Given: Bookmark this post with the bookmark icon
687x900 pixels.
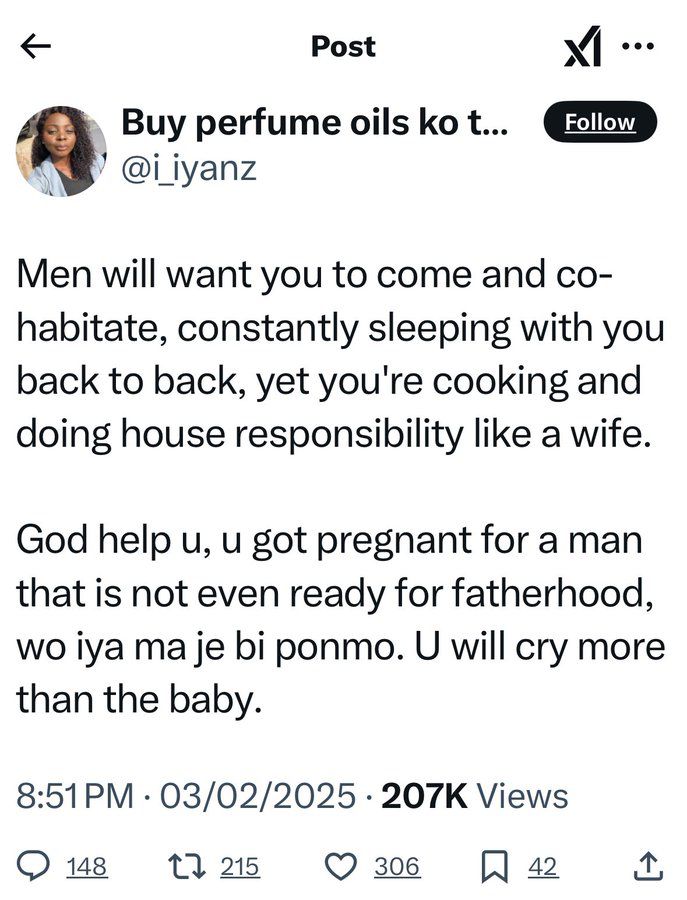Looking at the screenshot, I should (494, 866).
